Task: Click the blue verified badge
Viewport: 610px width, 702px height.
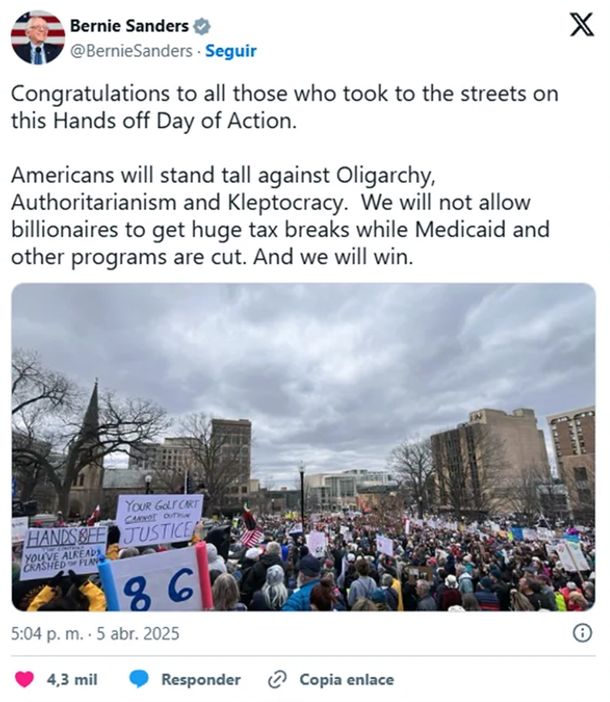Action: (201, 26)
